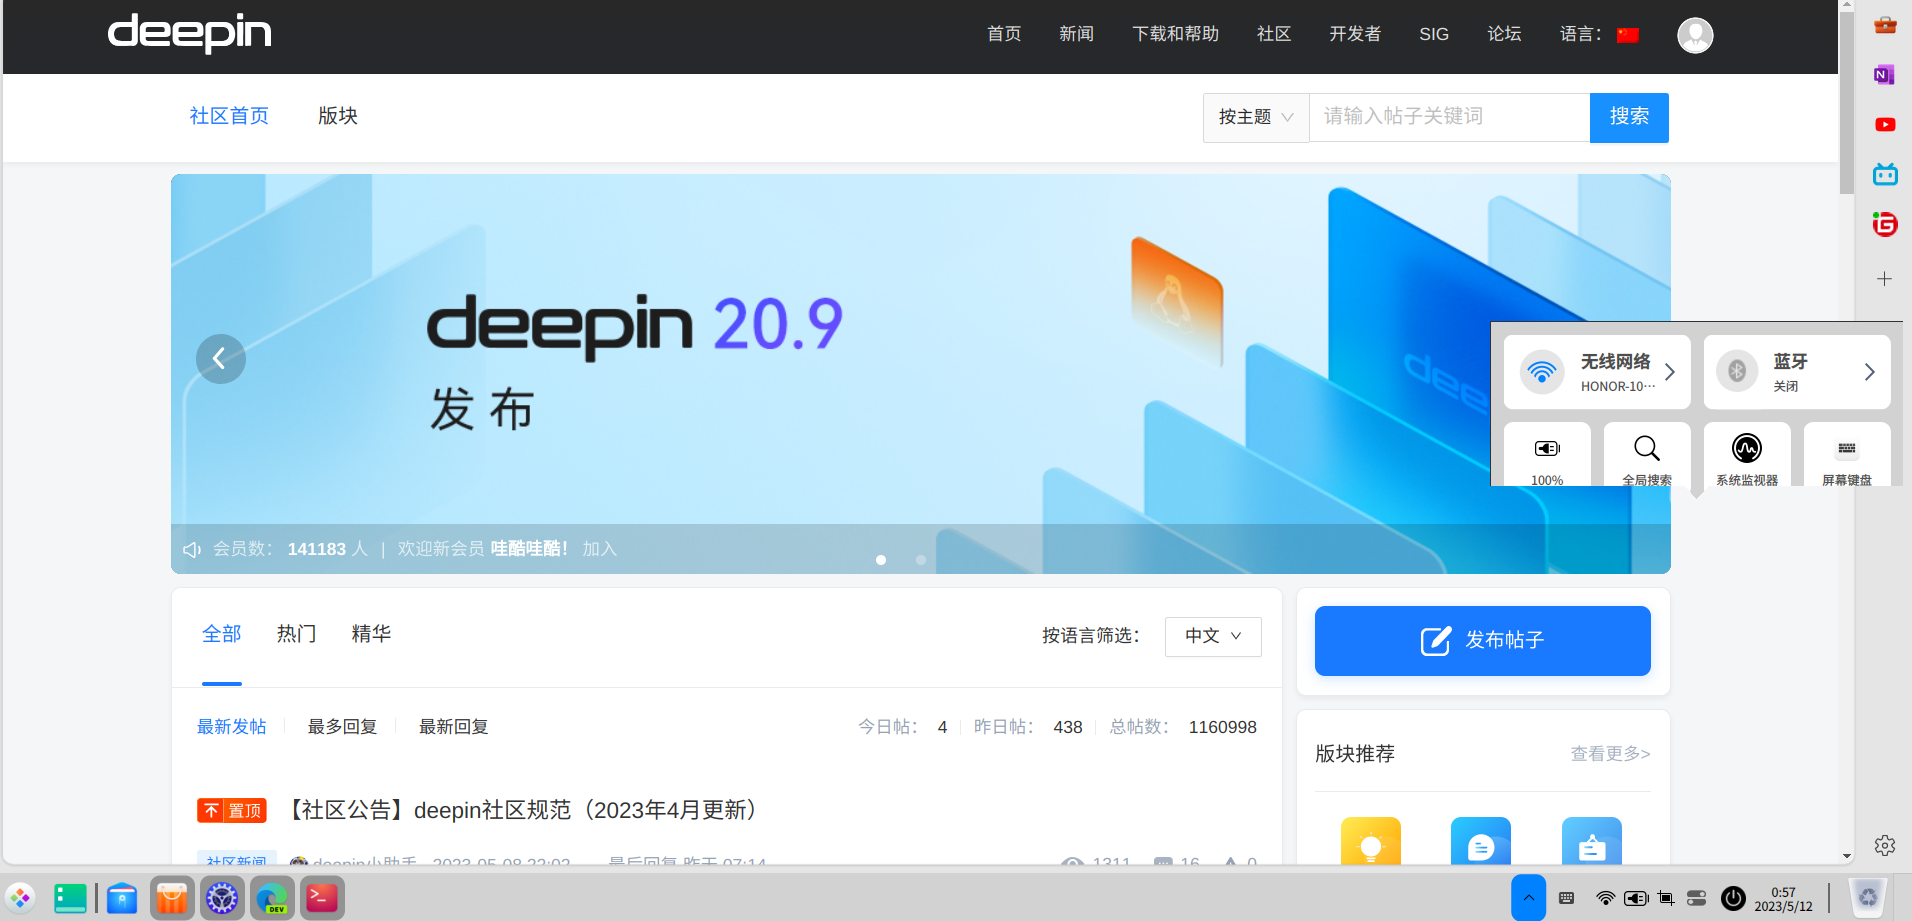
Task: Open the Control Center gear dock icon
Action: coord(222,898)
